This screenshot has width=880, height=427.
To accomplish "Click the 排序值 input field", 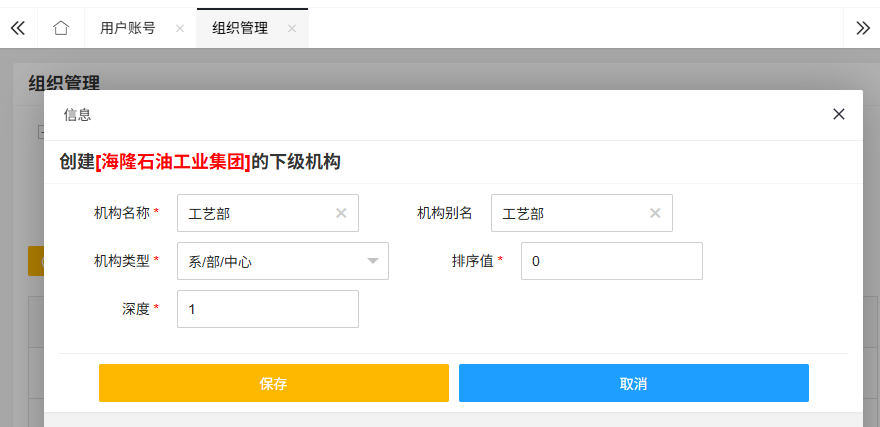I will (x=612, y=261).
